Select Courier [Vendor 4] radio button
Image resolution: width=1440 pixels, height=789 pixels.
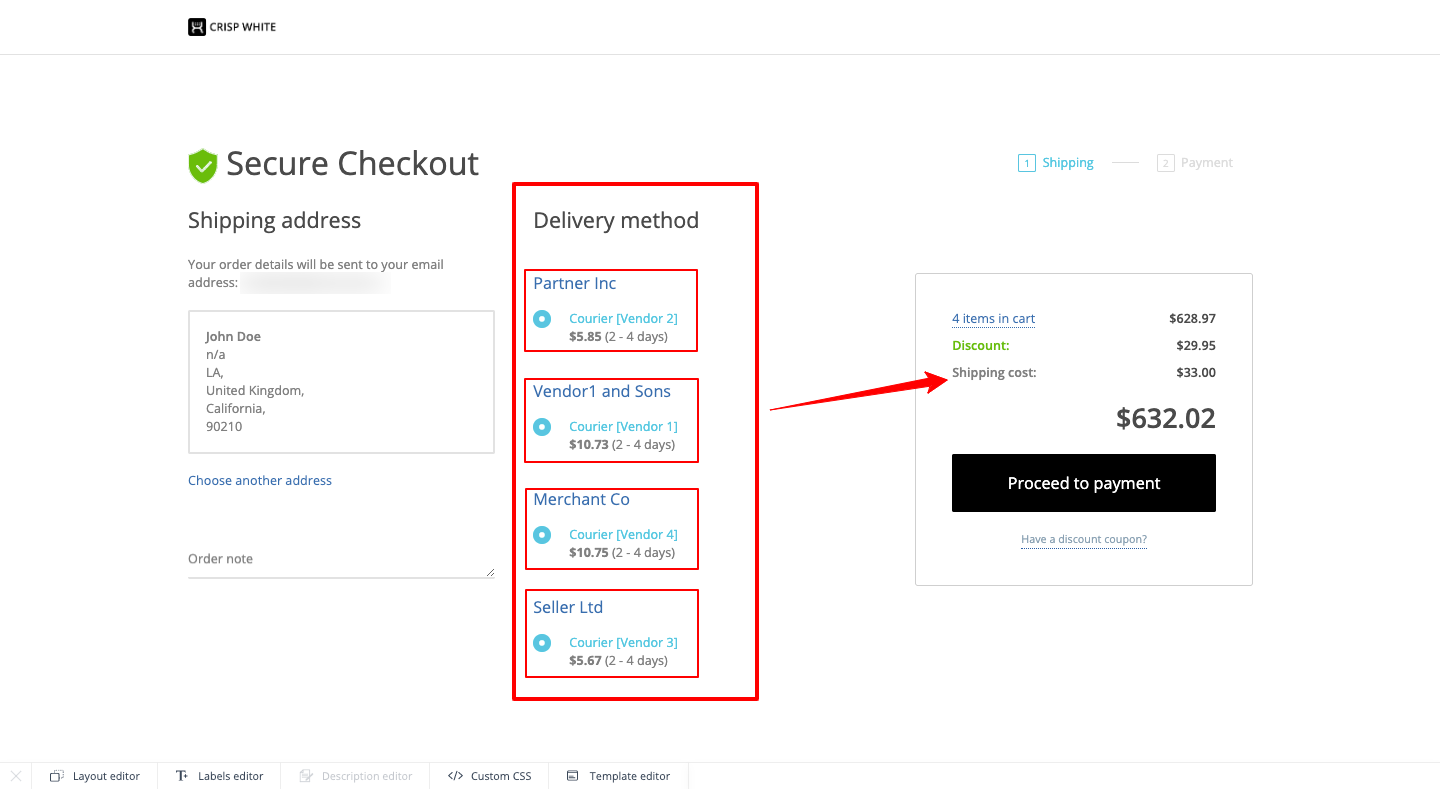coord(542,535)
